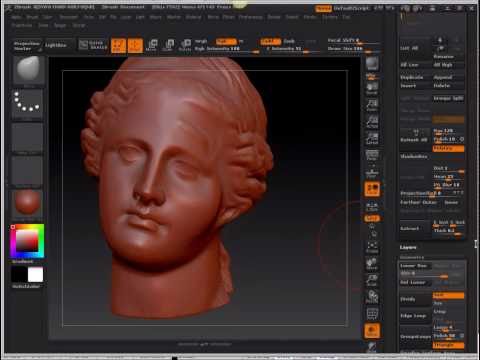The width and height of the screenshot is (480, 360).
Task: Activate the Rotate transform mode in top shelf
Action: [x=185, y=45]
